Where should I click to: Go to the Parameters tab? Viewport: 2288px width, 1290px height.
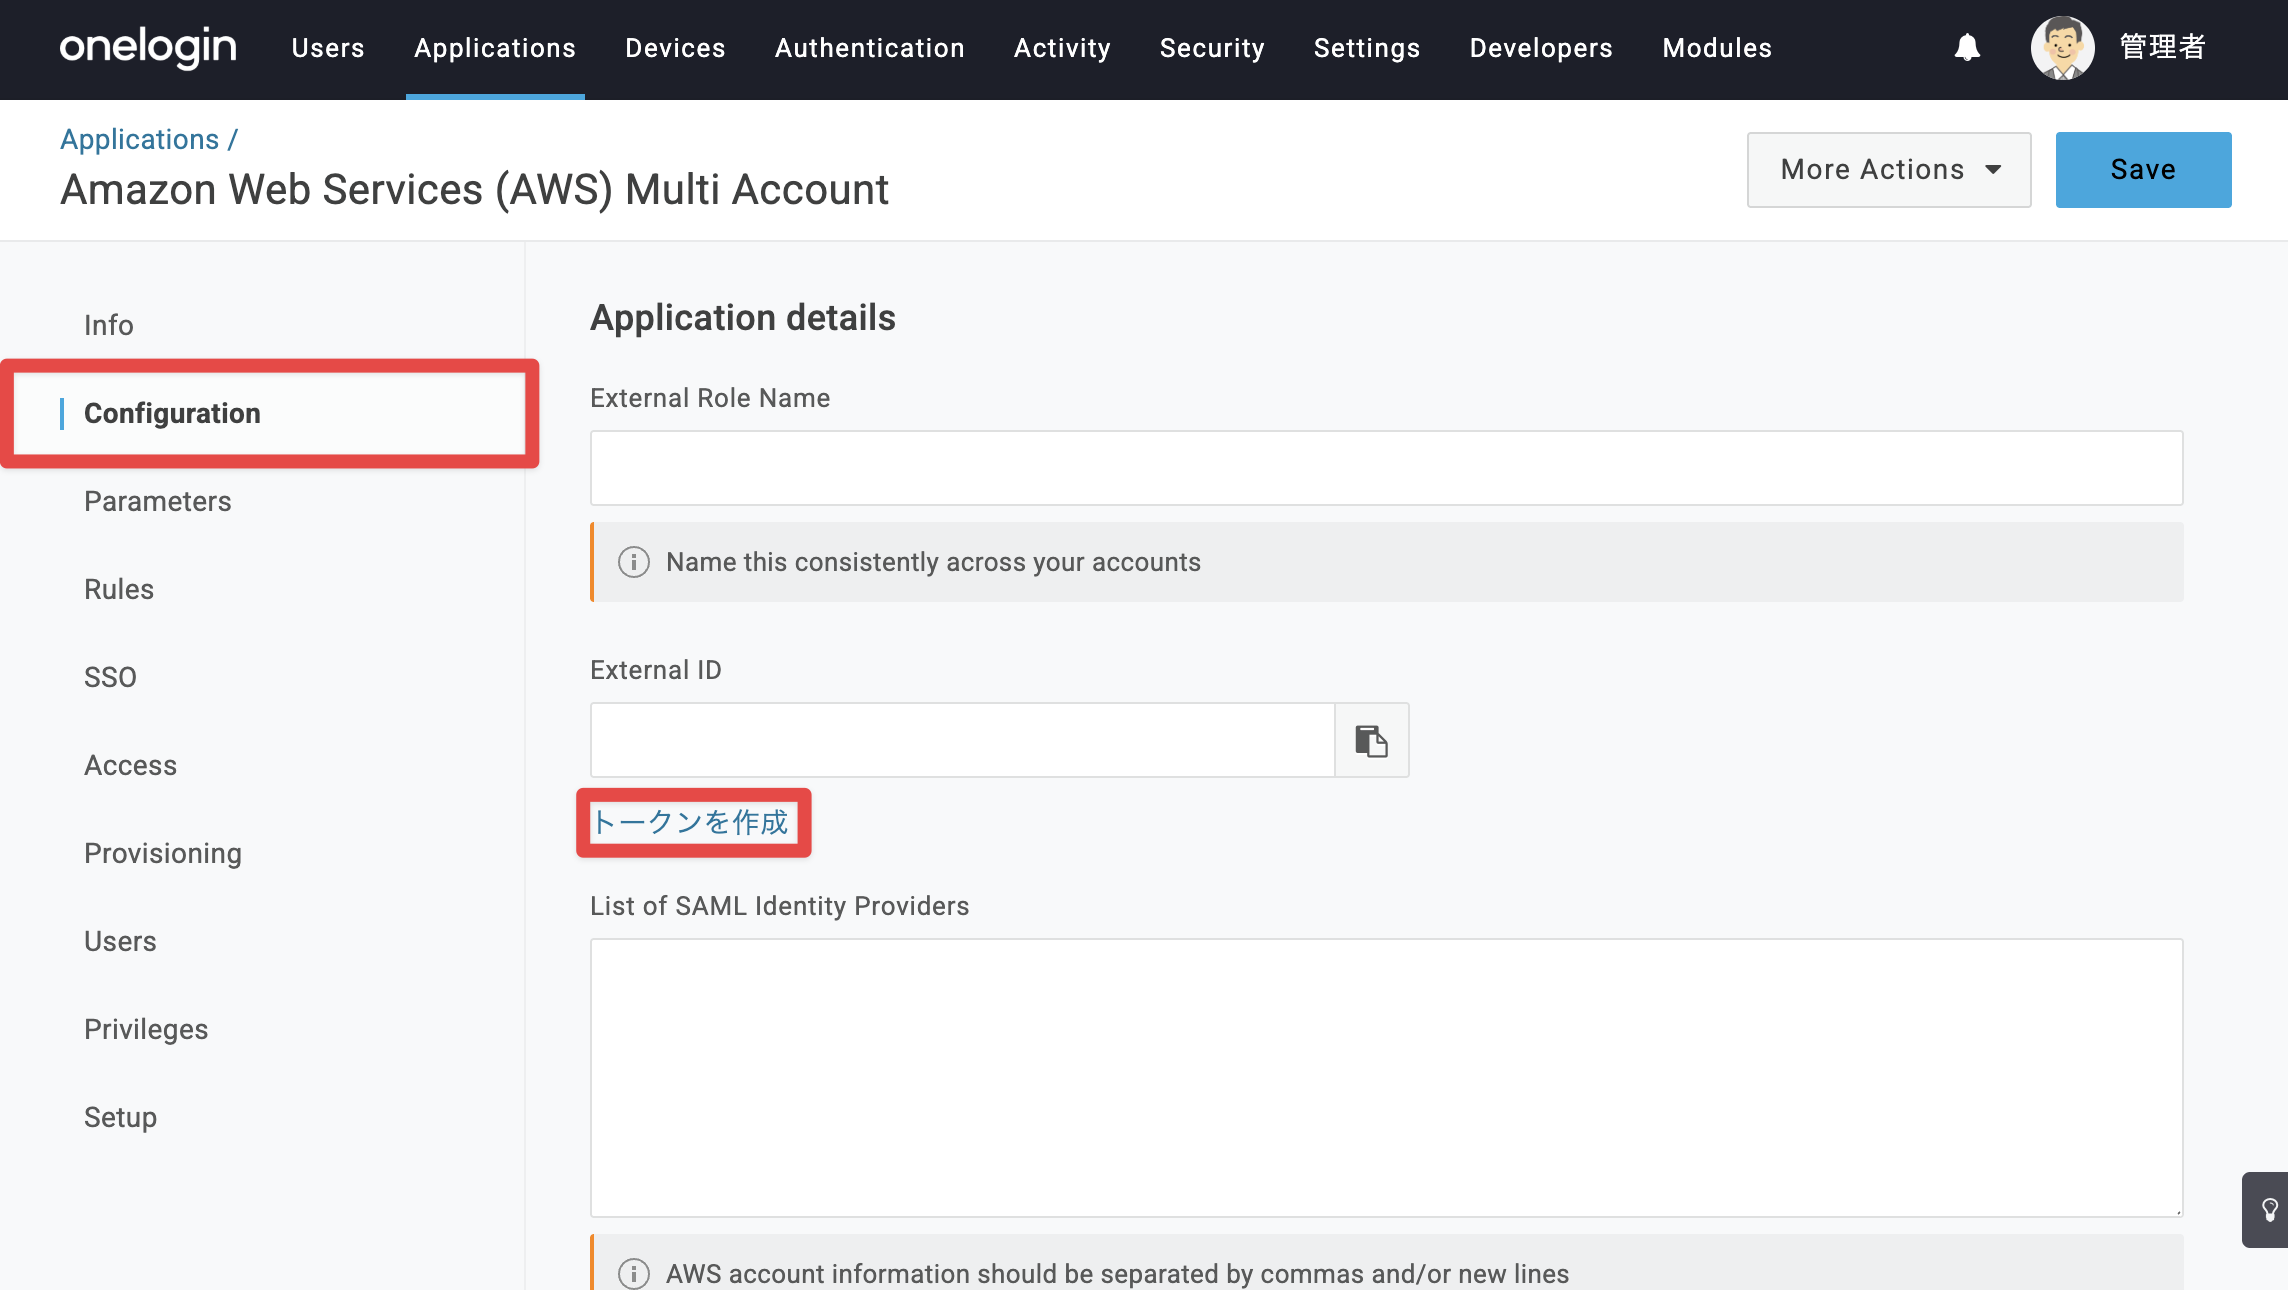[x=158, y=501]
